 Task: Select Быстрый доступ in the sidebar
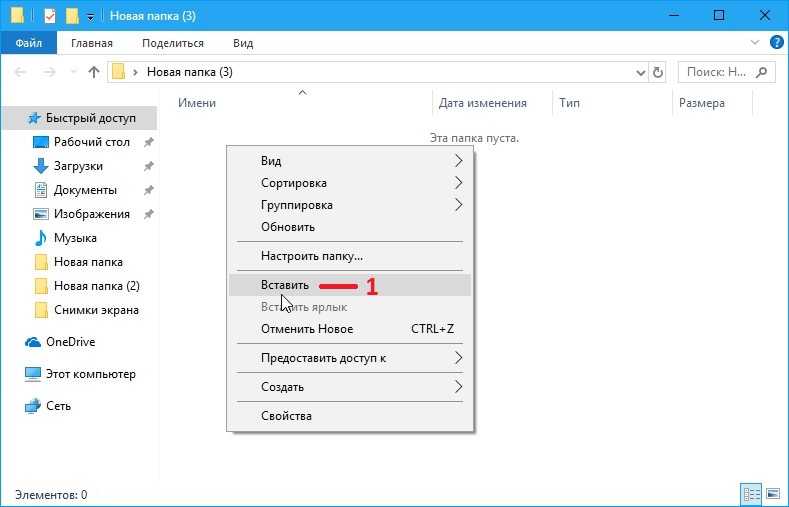(x=80, y=118)
